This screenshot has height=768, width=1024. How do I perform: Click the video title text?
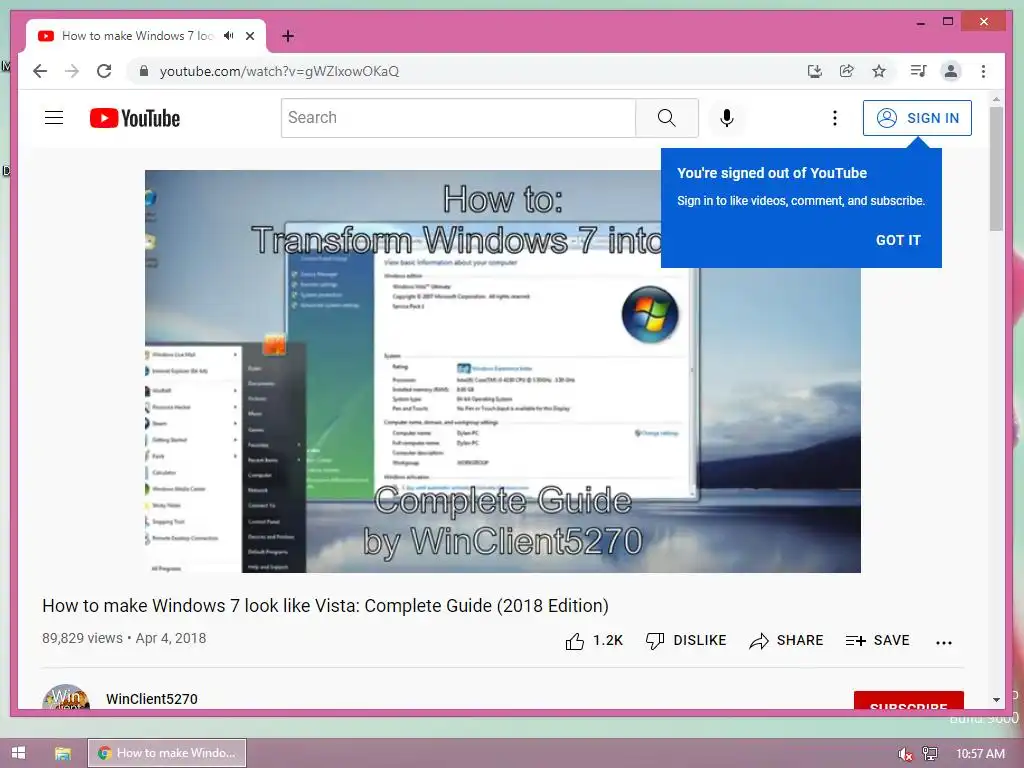point(325,606)
